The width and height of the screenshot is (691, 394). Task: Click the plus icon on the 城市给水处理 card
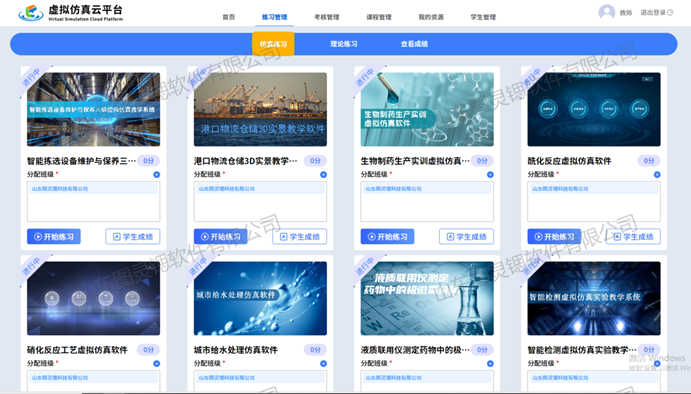323,364
